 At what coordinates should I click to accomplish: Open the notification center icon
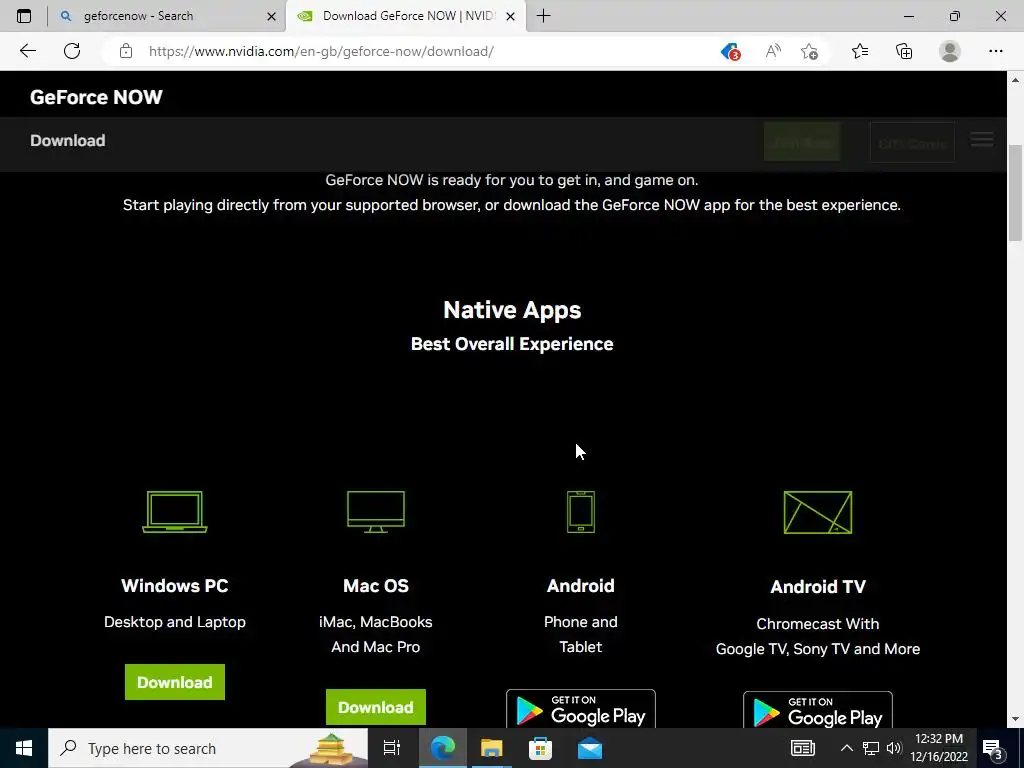(x=993, y=750)
